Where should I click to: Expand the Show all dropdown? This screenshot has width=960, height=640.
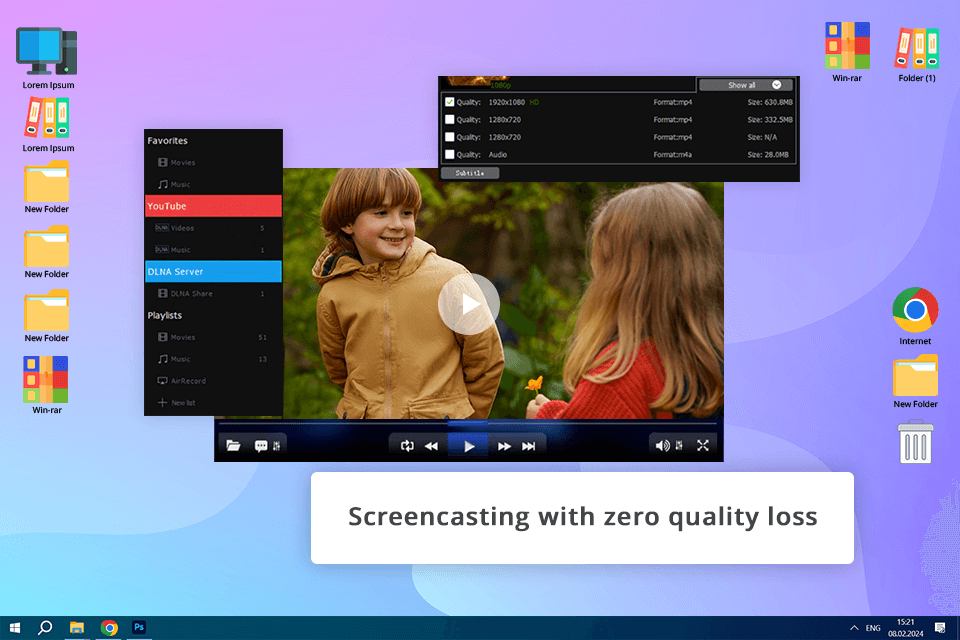click(746, 85)
